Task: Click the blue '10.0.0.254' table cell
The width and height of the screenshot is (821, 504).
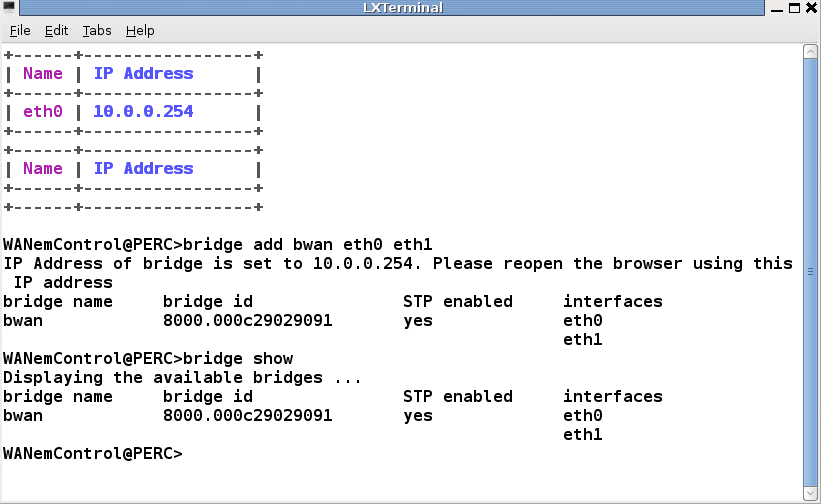Action: 143,111
